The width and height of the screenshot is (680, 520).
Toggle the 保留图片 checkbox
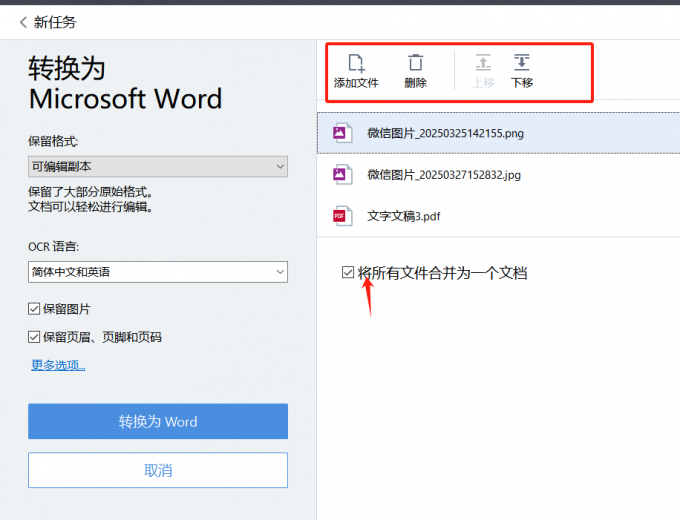click(34, 309)
